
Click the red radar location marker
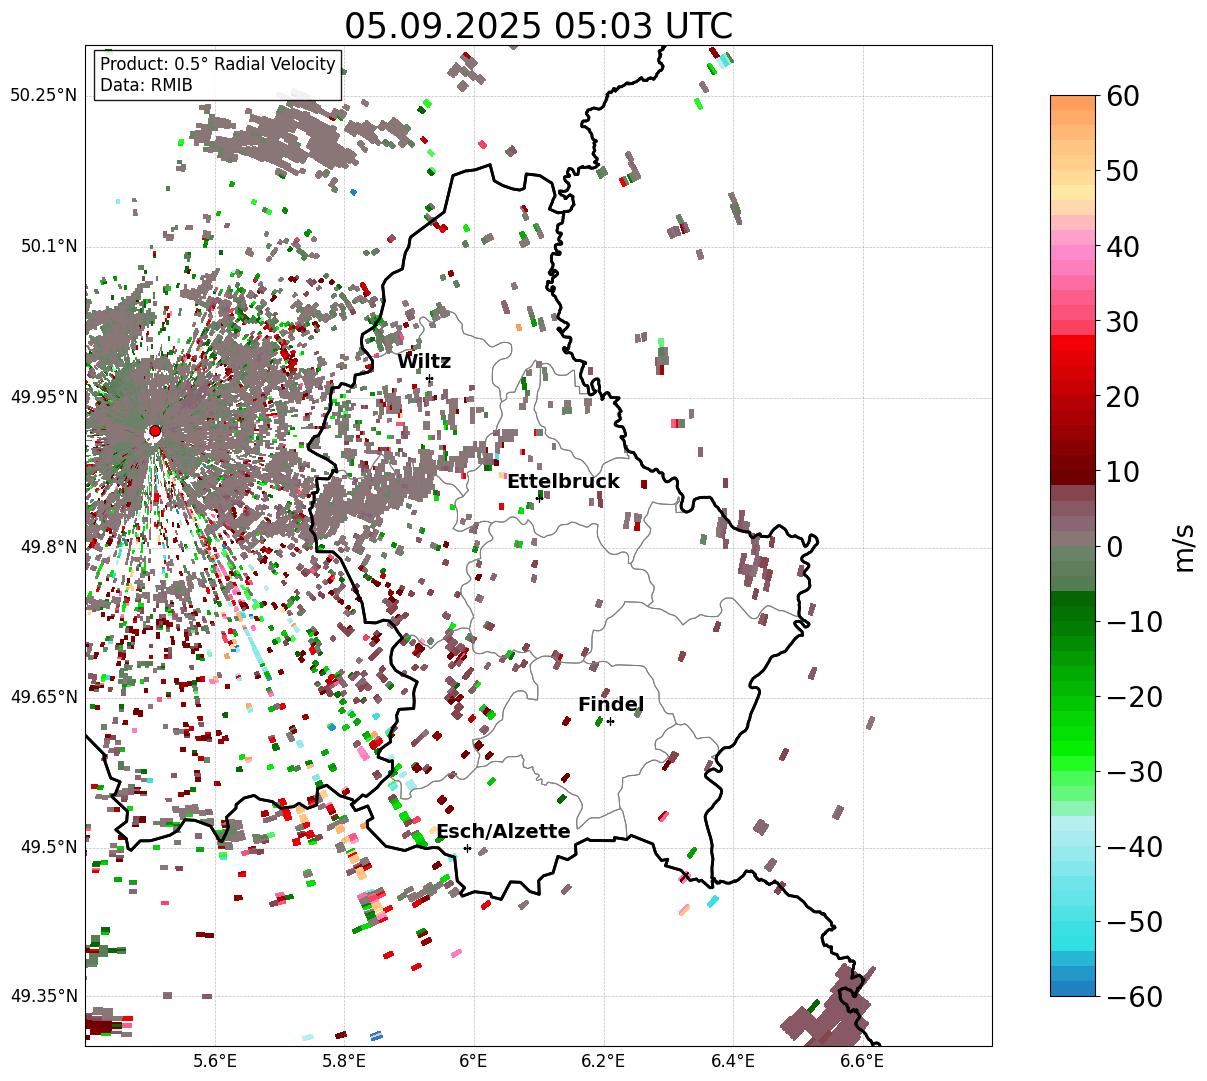pyautogui.click(x=154, y=431)
